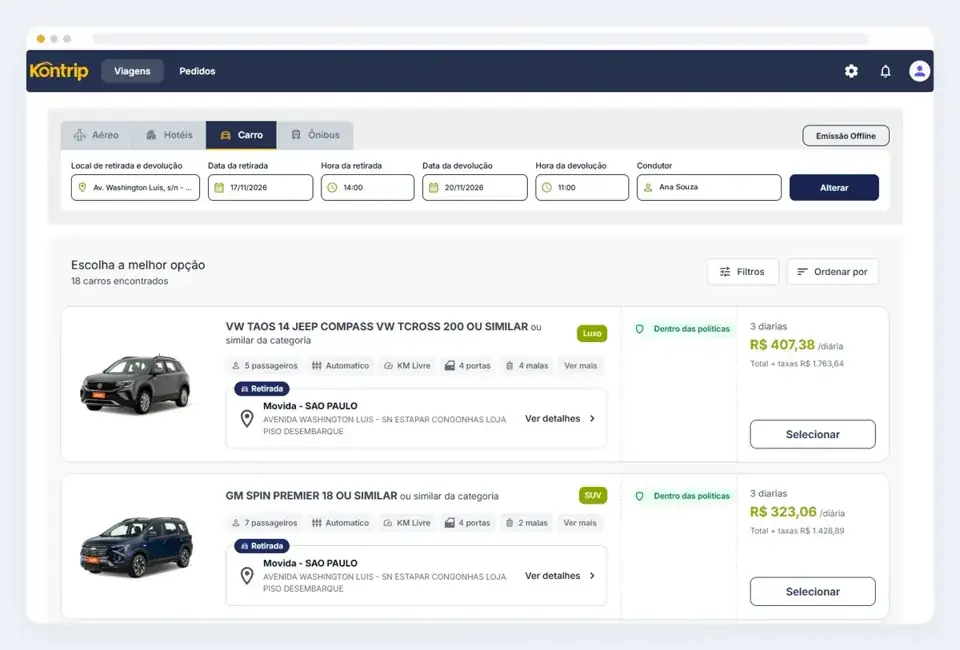The height and width of the screenshot is (650, 960).
Task: Click Filtros sliders icon
Action: [725, 272]
